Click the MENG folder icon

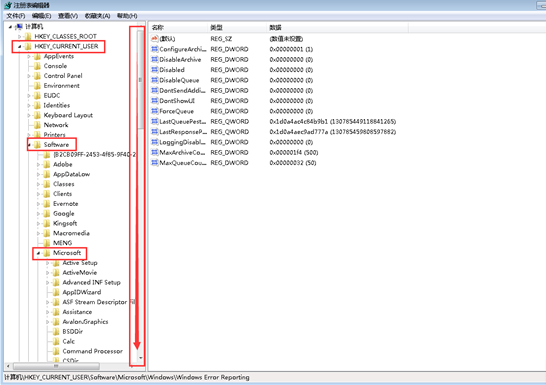coord(47,243)
